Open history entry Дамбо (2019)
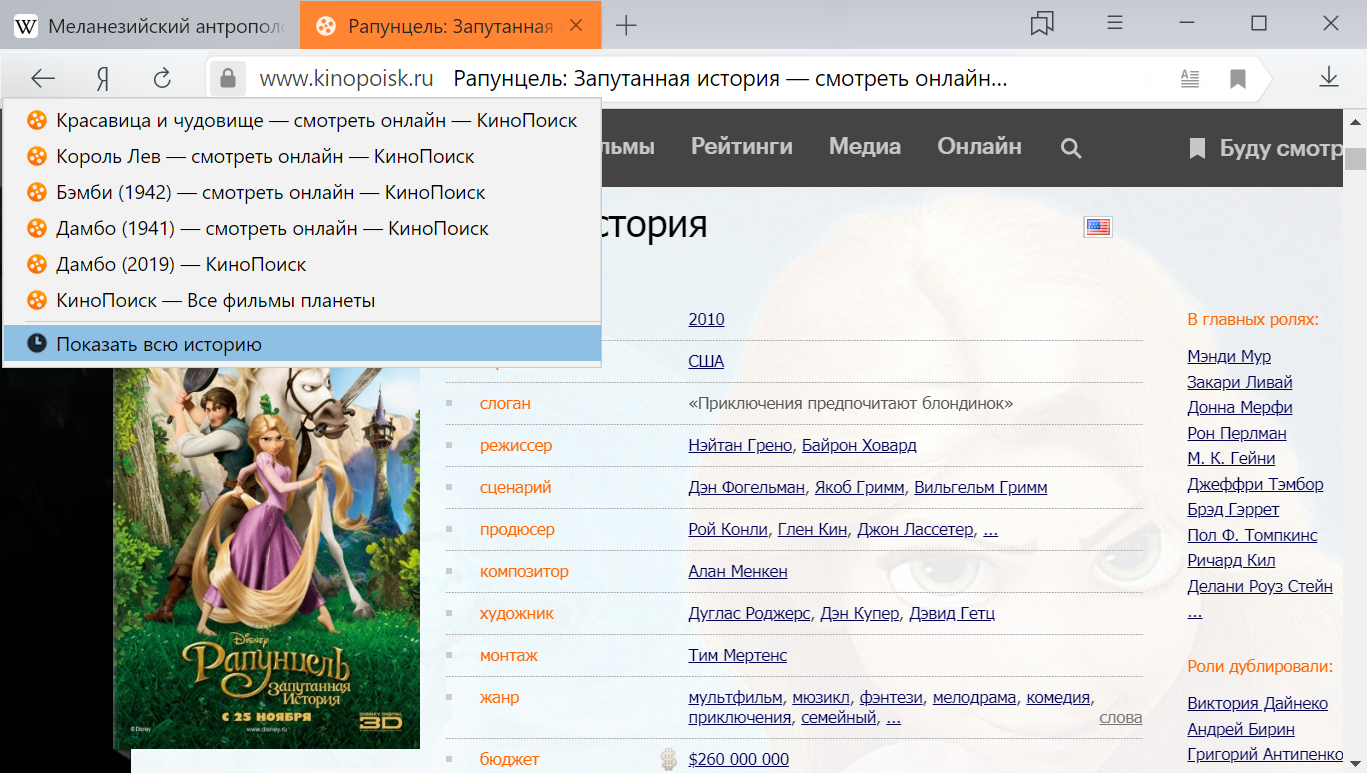This screenshot has height=773, width=1367. (x=302, y=265)
